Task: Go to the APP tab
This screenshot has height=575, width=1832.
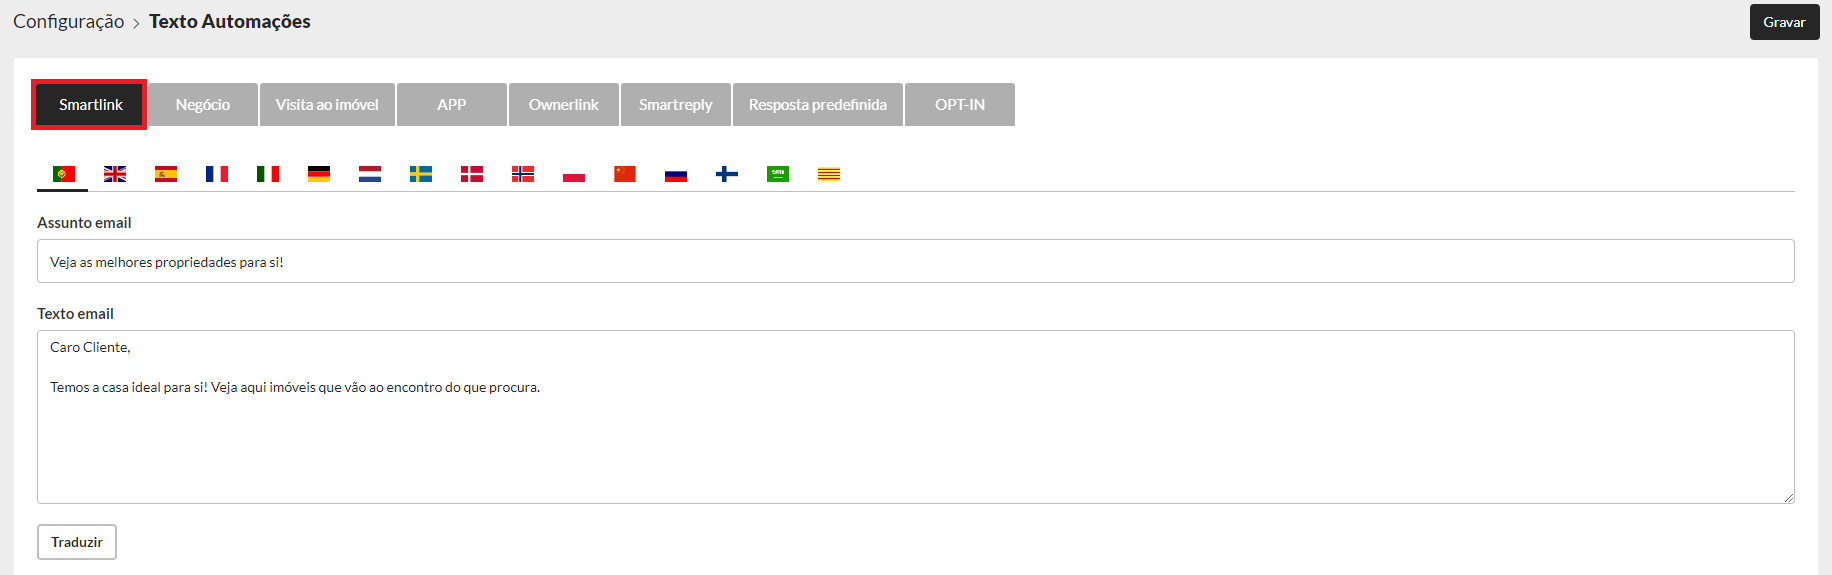Action: click(452, 104)
